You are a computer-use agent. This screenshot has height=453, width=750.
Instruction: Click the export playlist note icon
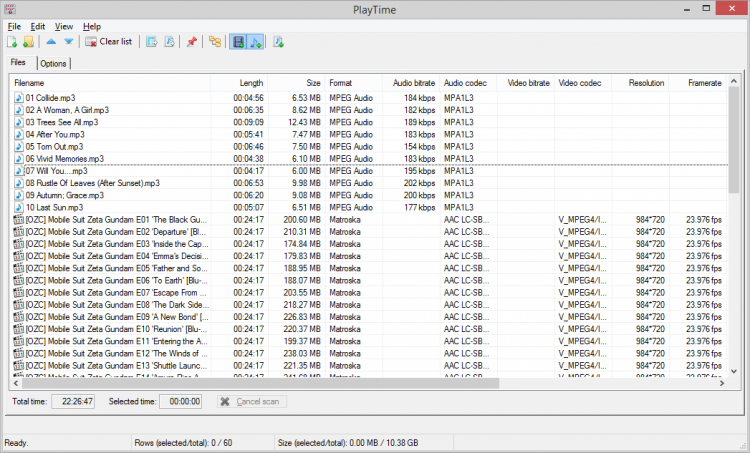pos(169,42)
